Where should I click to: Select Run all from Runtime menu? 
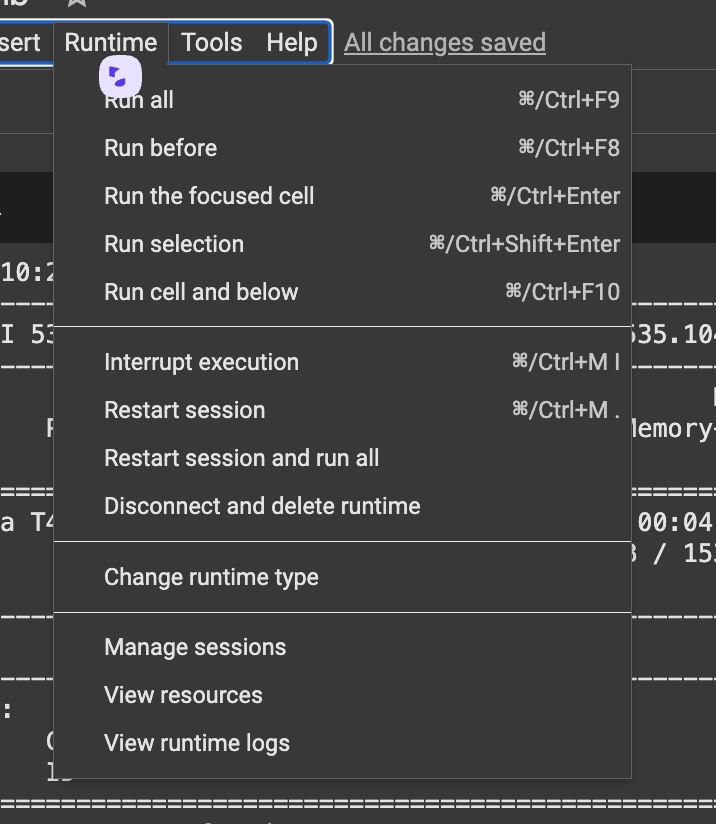click(140, 101)
